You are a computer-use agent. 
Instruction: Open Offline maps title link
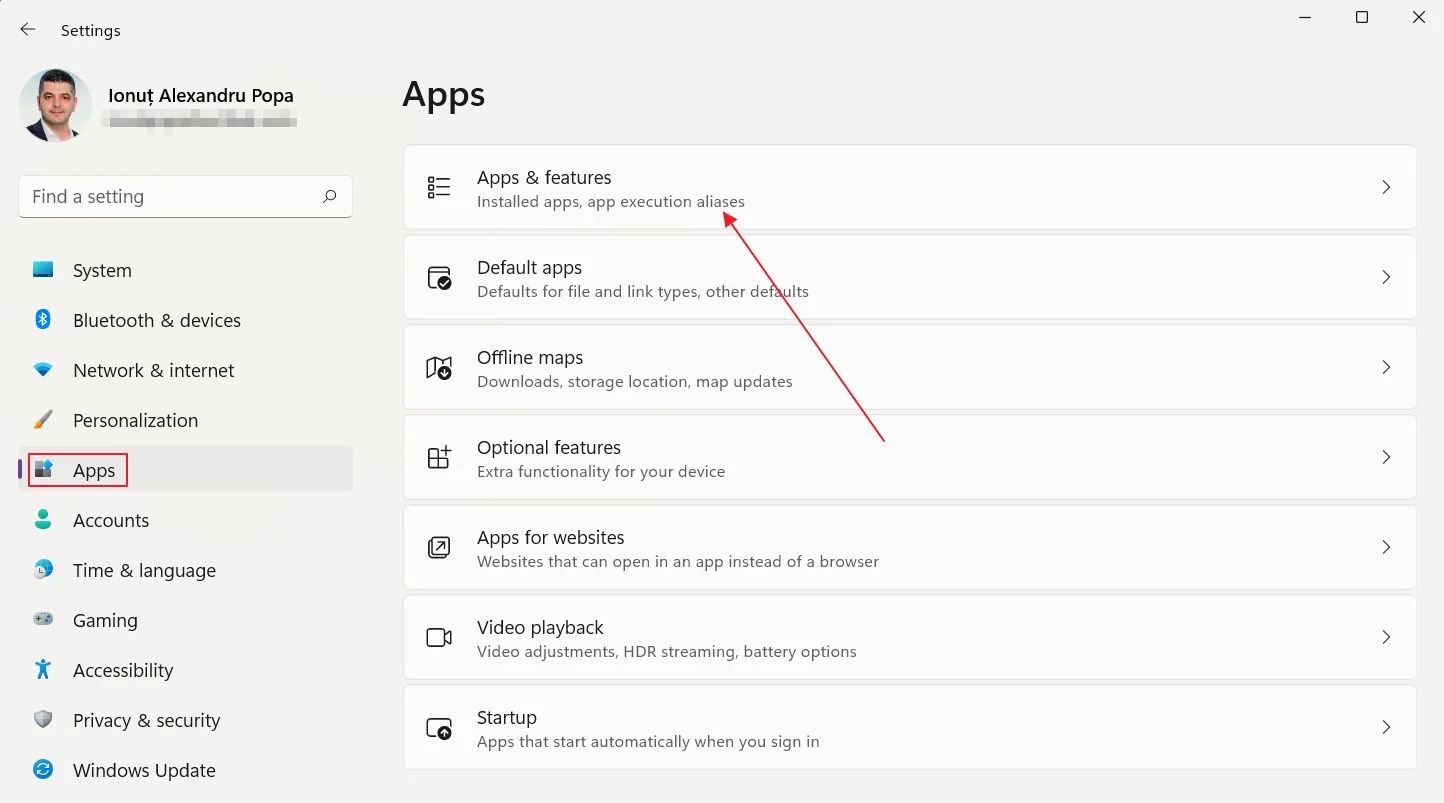click(530, 357)
